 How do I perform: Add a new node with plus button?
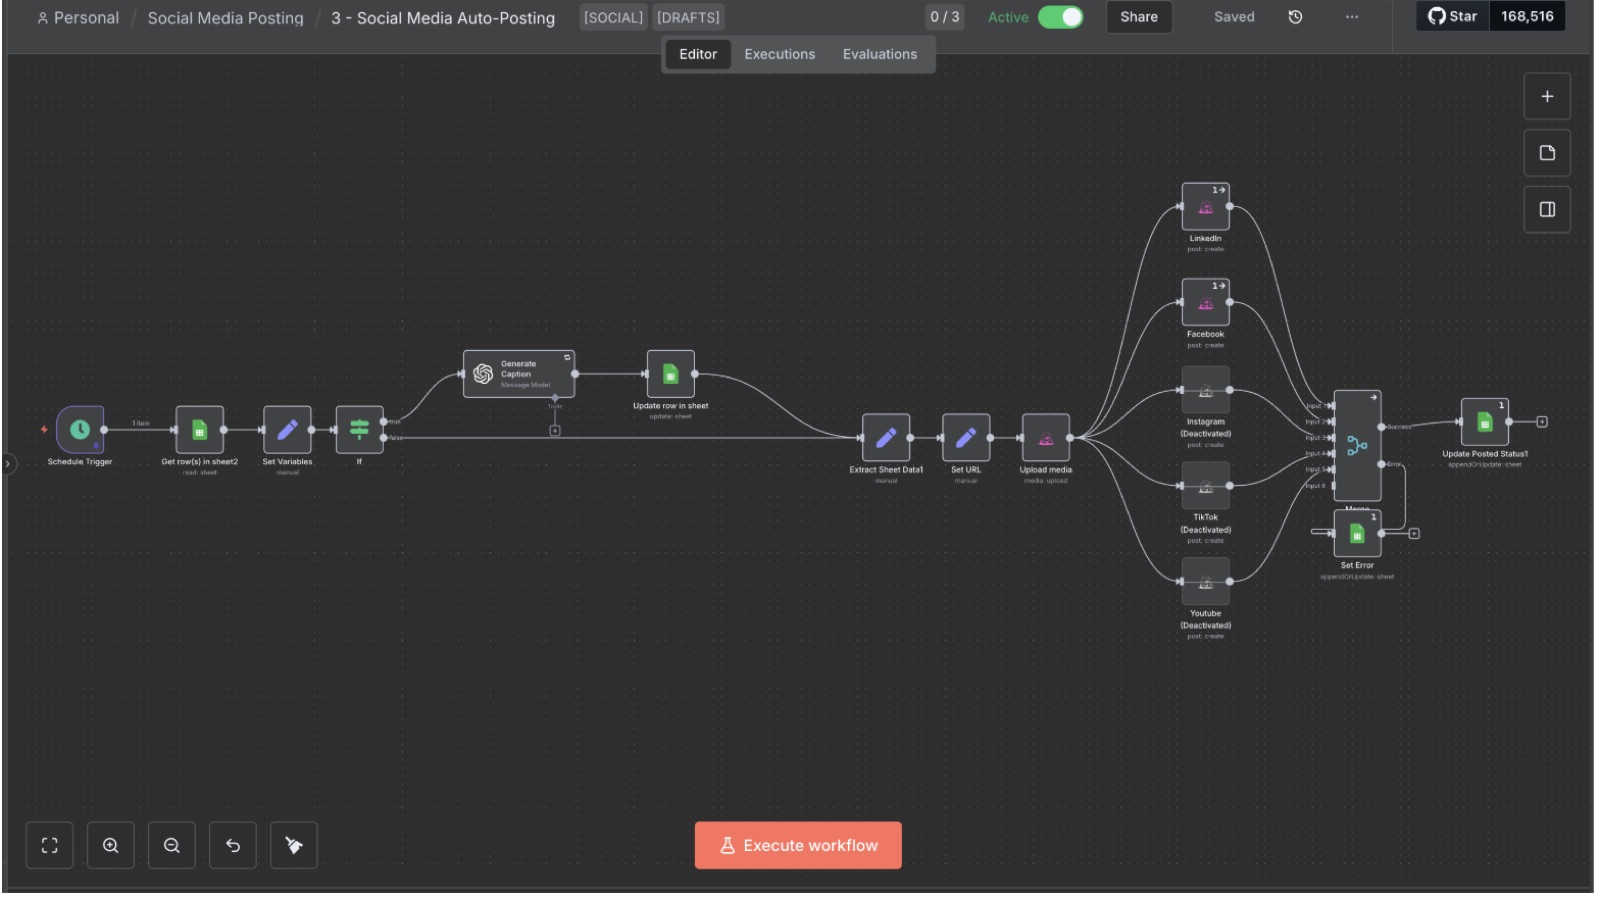pyautogui.click(x=1547, y=97)
